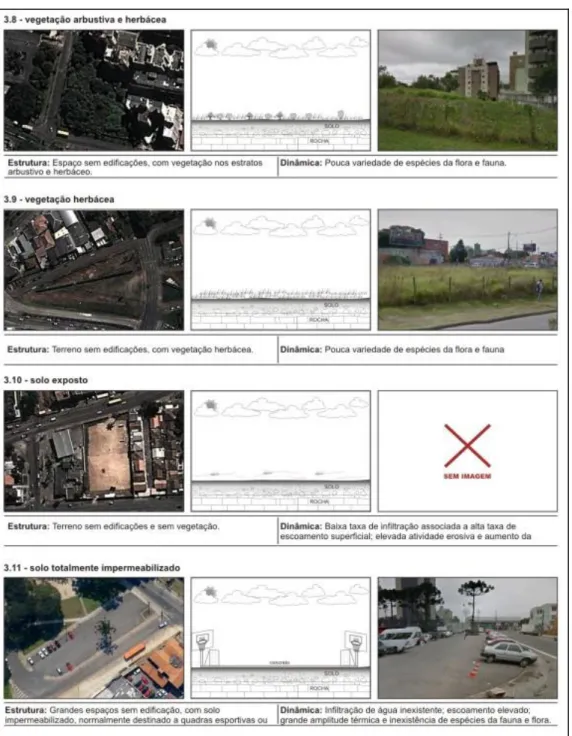Click "ROCHA" label in section 3.9 diagram
Image resolution: width=572 pixels, height=736 pixels.
pos(320,320)
